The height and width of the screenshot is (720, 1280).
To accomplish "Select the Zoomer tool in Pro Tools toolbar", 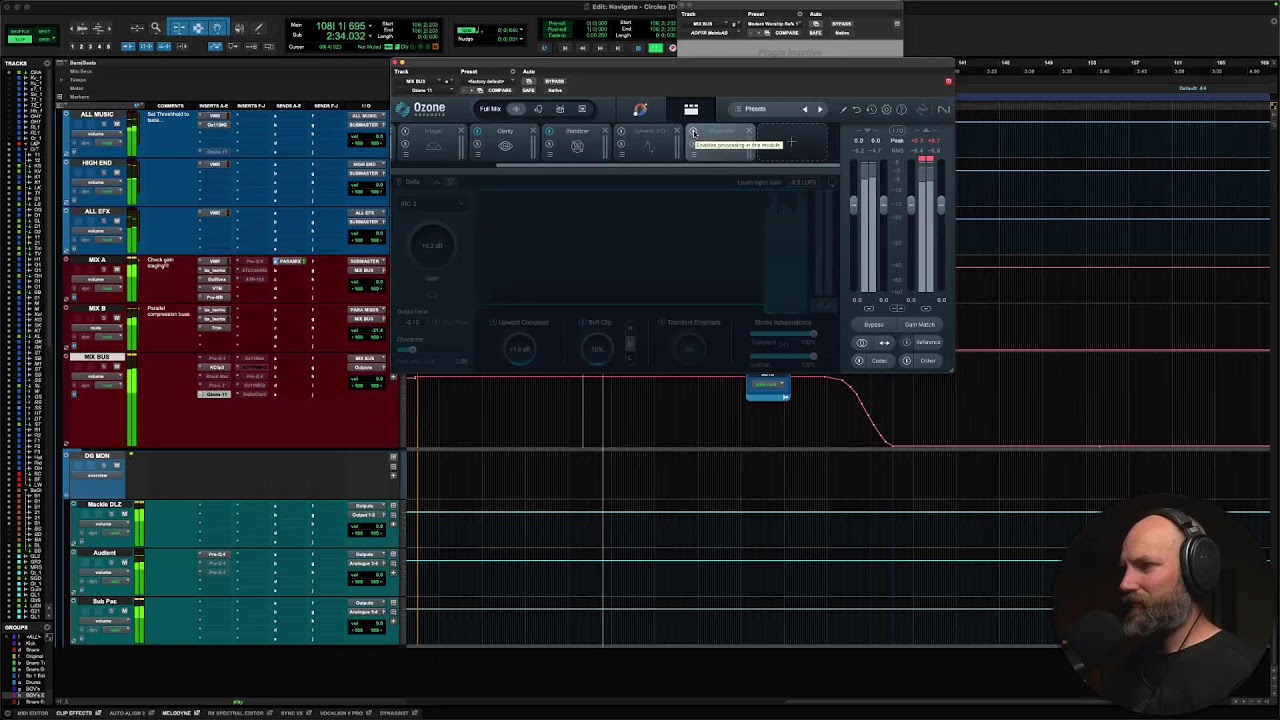I will [156, 28].
